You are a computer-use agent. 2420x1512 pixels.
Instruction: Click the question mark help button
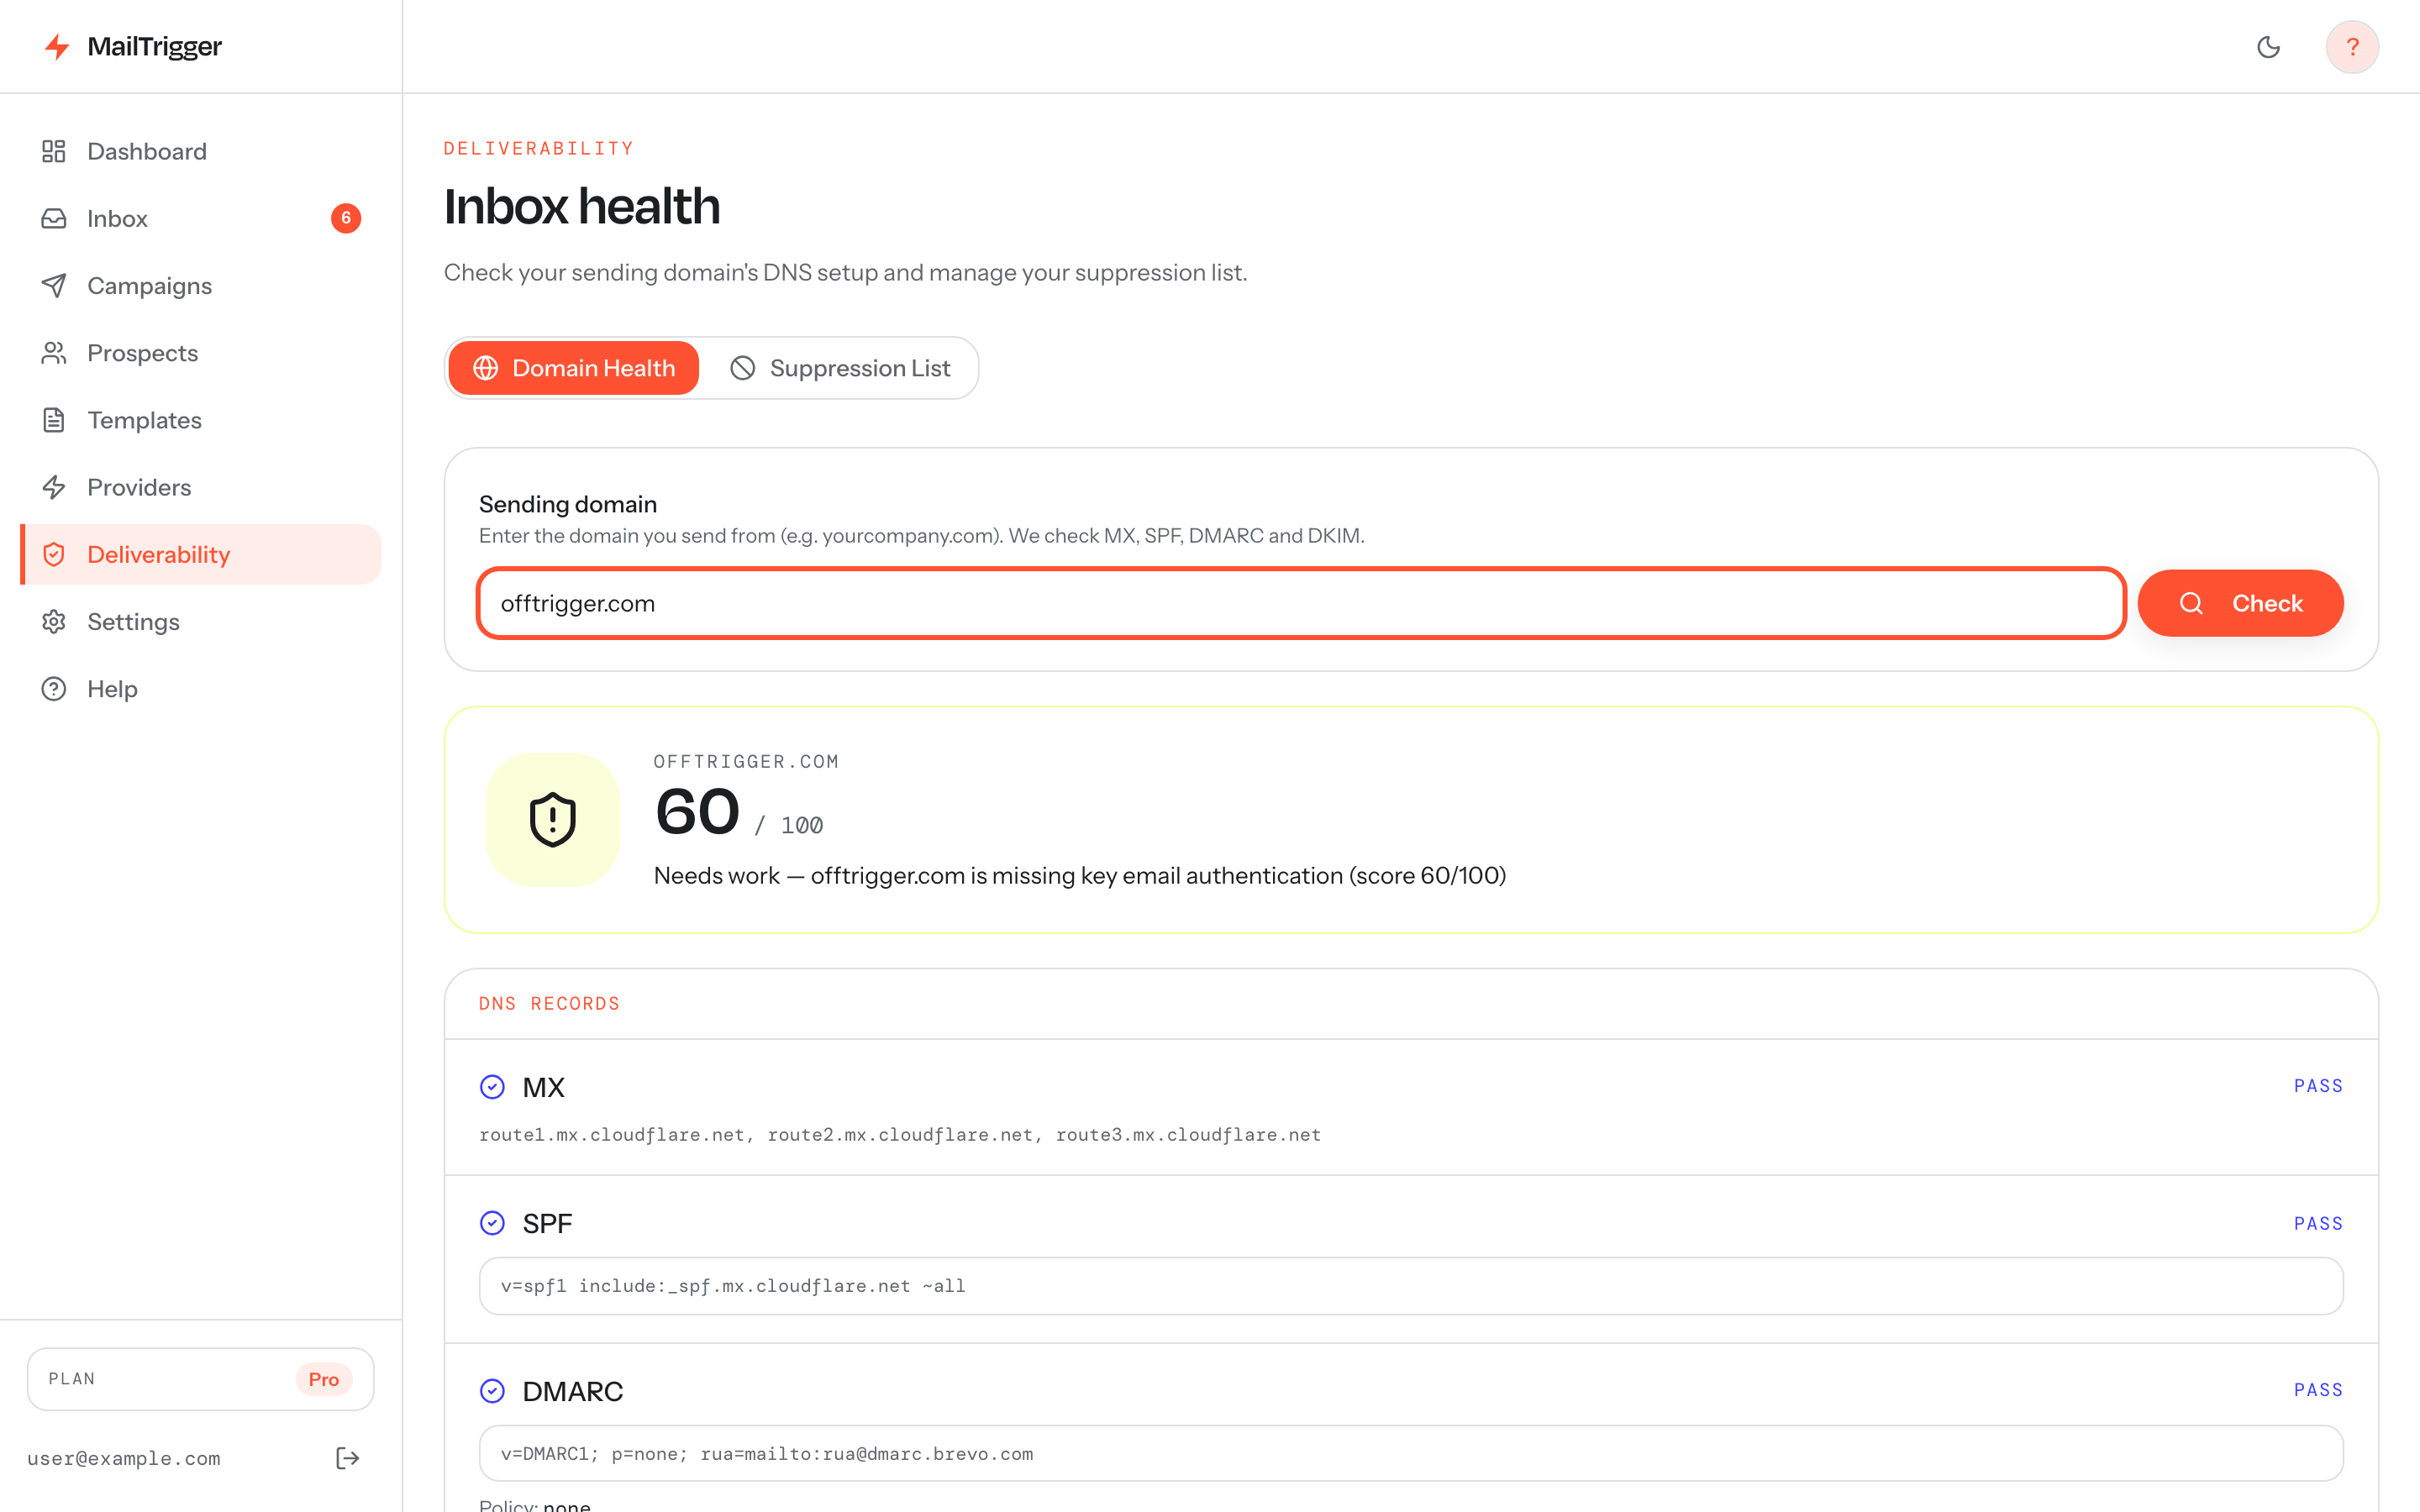(2352, 47)
